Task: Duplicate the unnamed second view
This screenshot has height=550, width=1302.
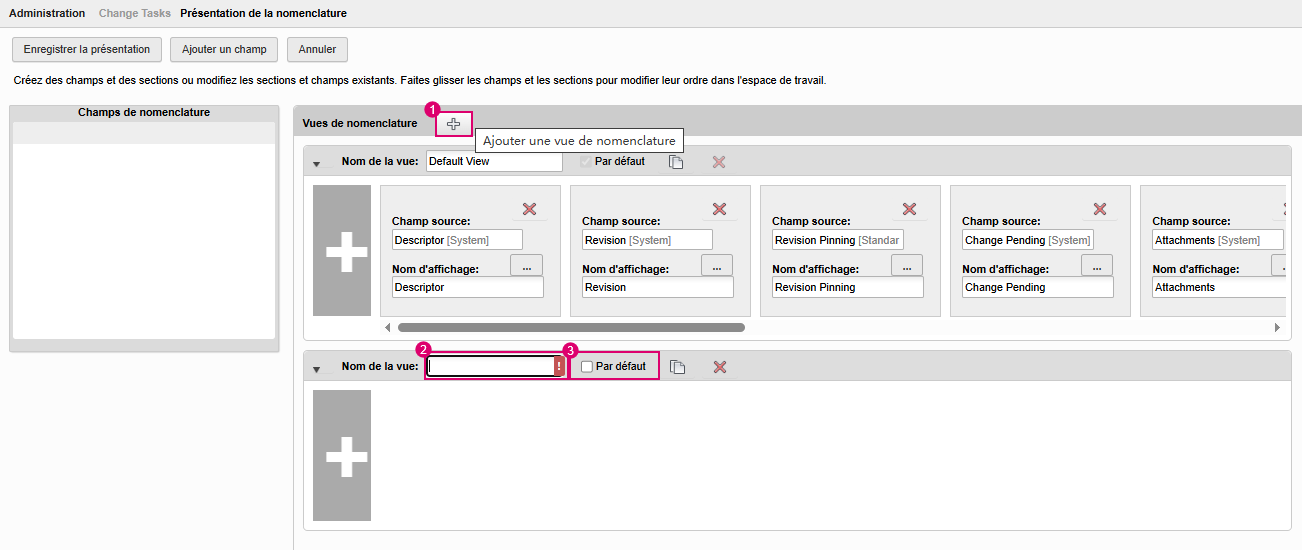Action: click(677, 367)
